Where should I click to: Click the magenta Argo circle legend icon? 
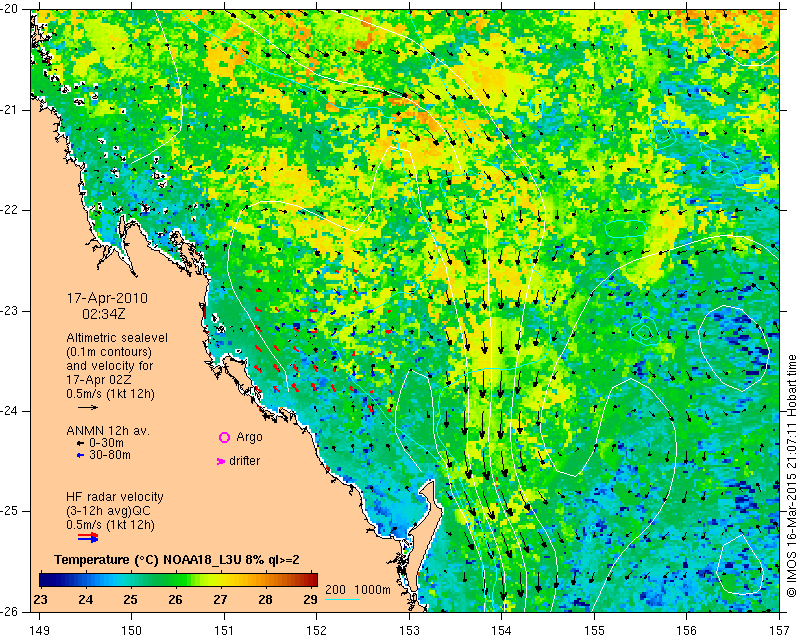pos(224,437)
